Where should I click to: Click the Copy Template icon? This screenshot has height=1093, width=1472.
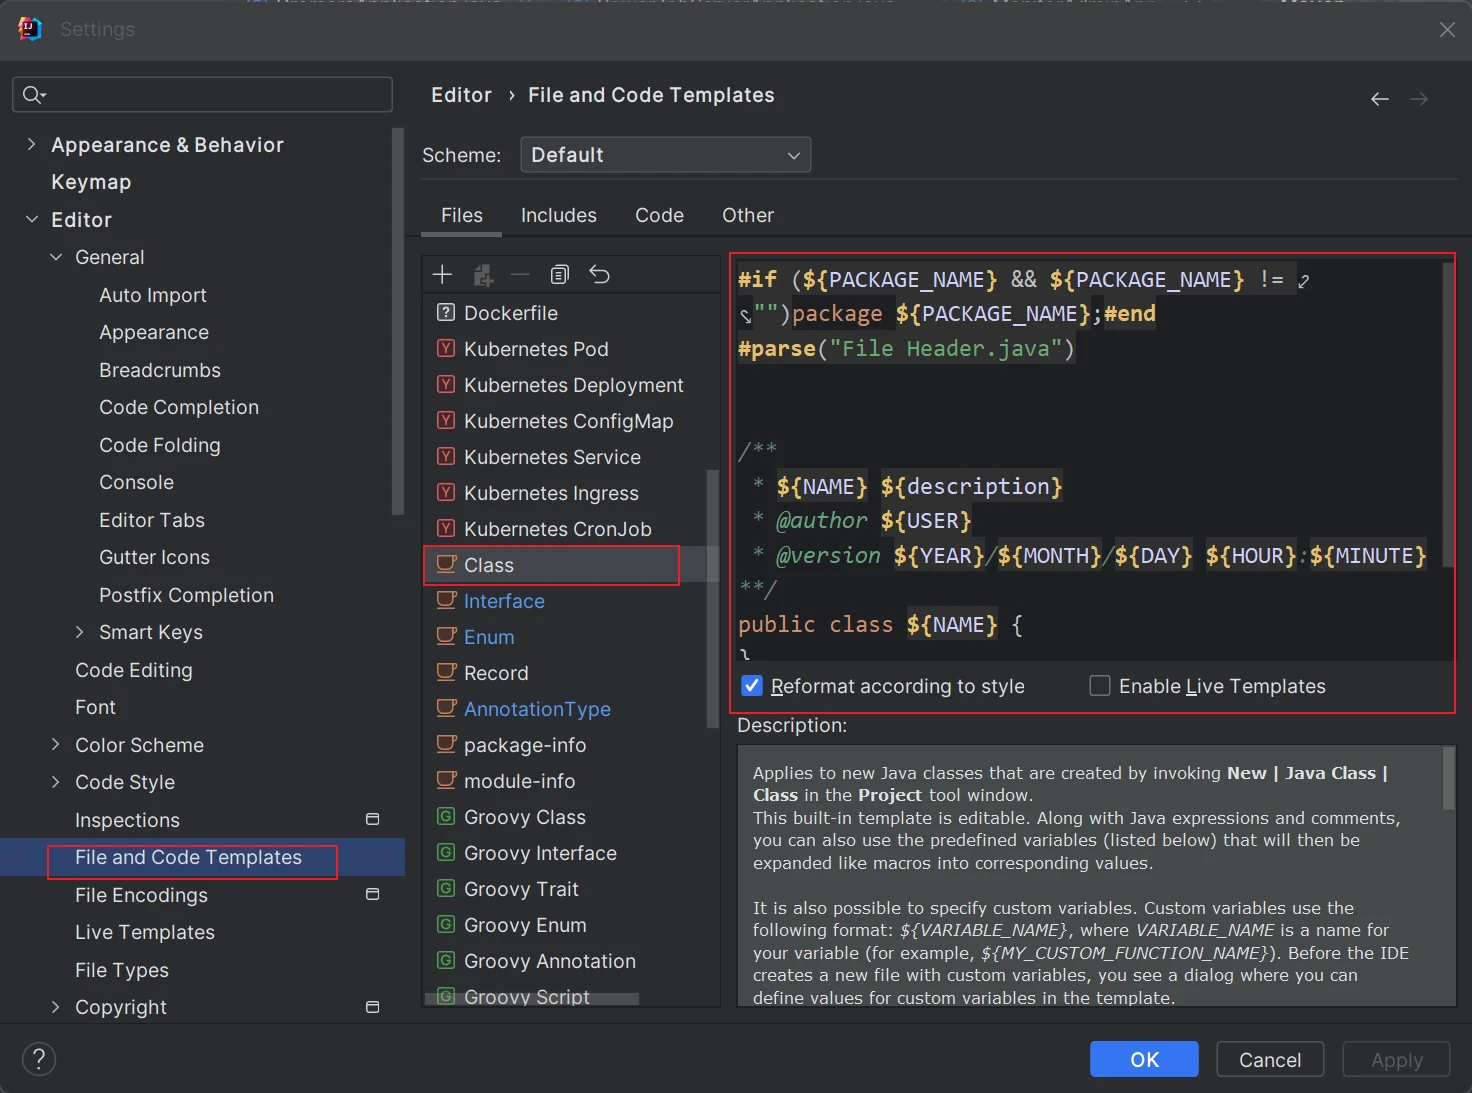[x=560, y=274]
